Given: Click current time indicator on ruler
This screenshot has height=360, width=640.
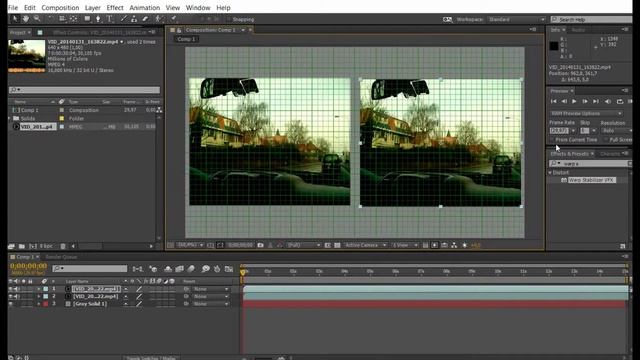Looking at the screenshot, I should click(x=243, y=272).
